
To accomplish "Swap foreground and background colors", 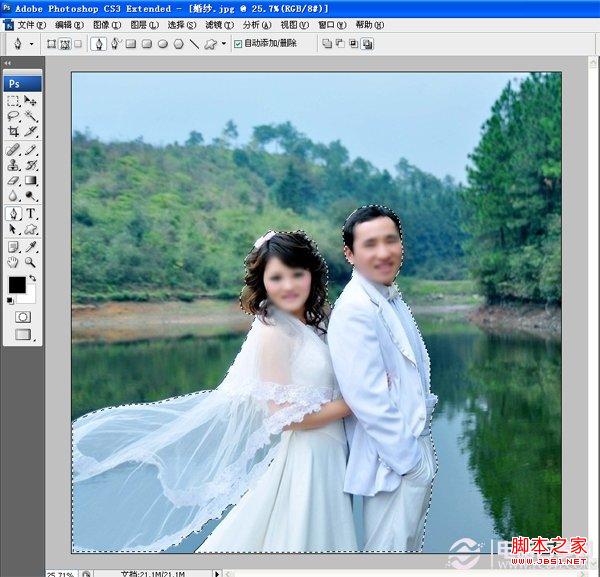I will point(33,278).
